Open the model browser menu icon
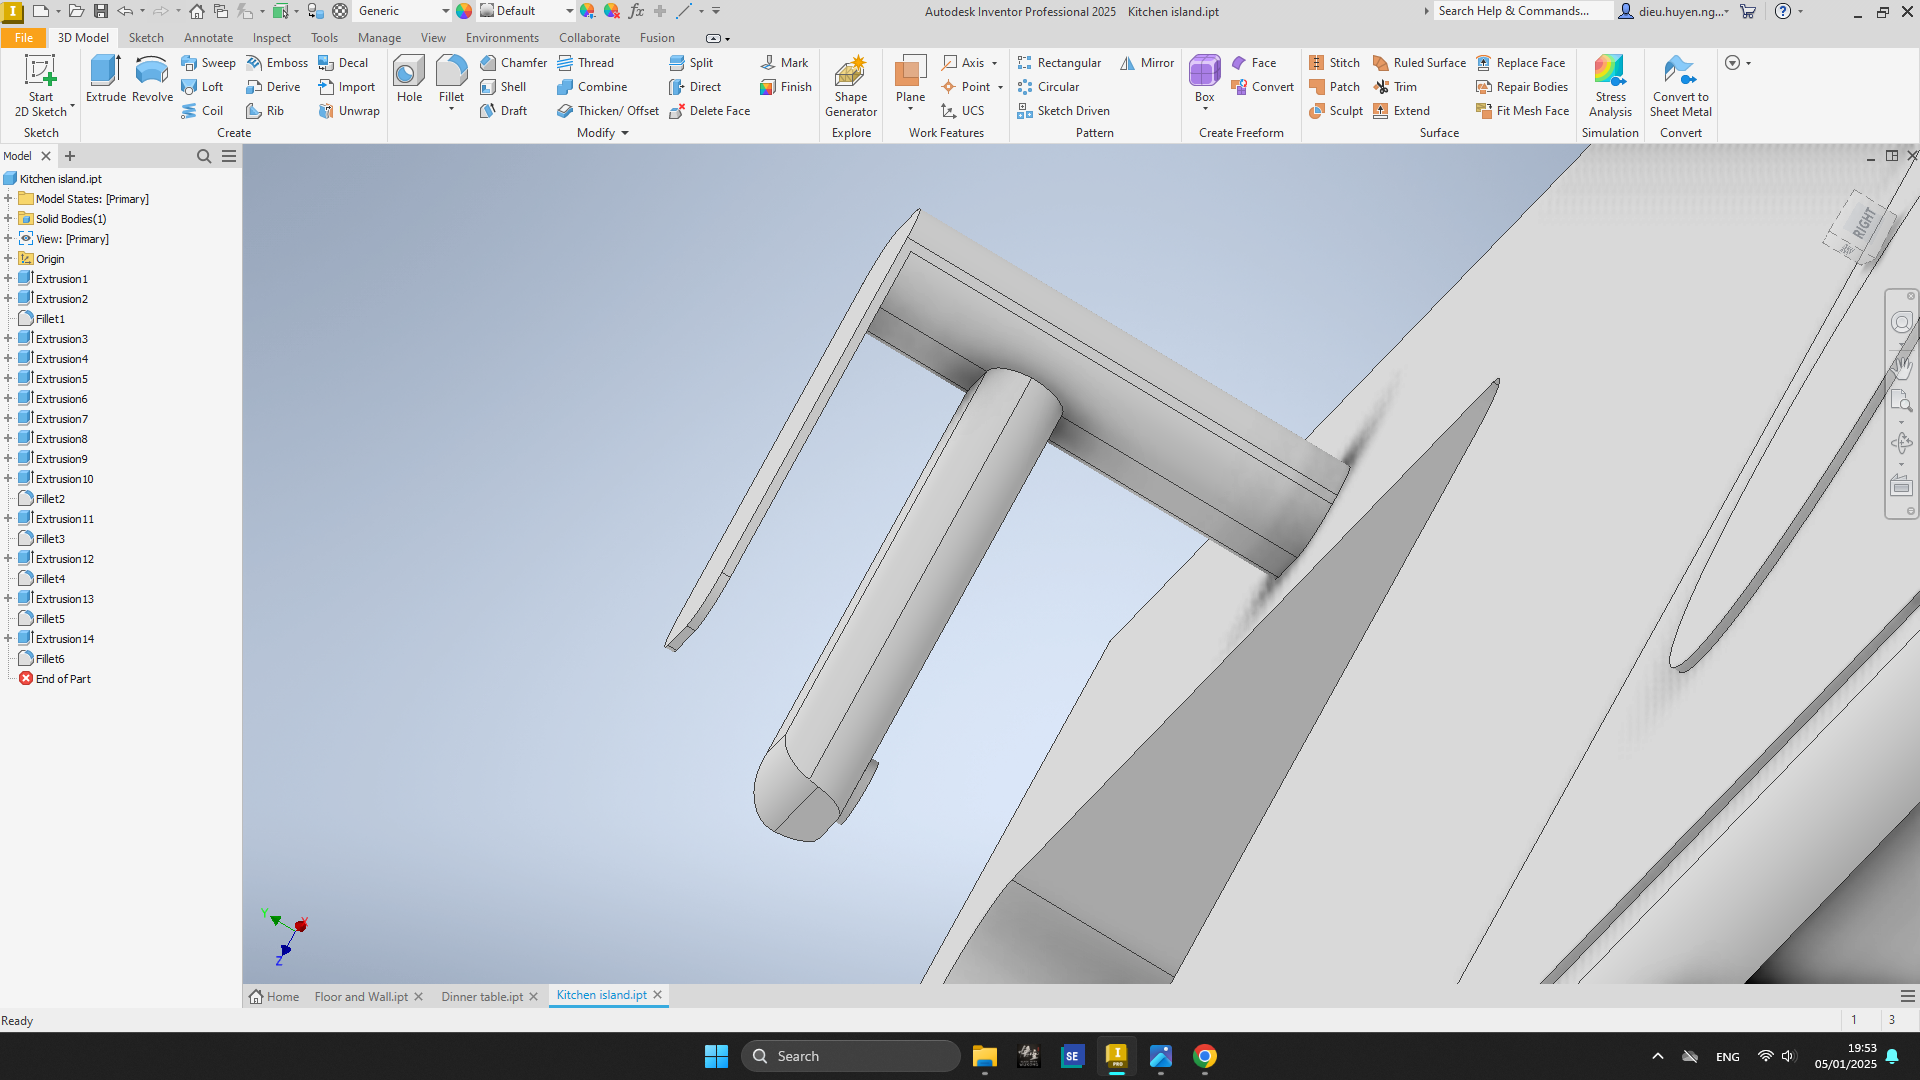Image resolution: width=1920 pixels, height=1080 pixels. tap(229, 156)
